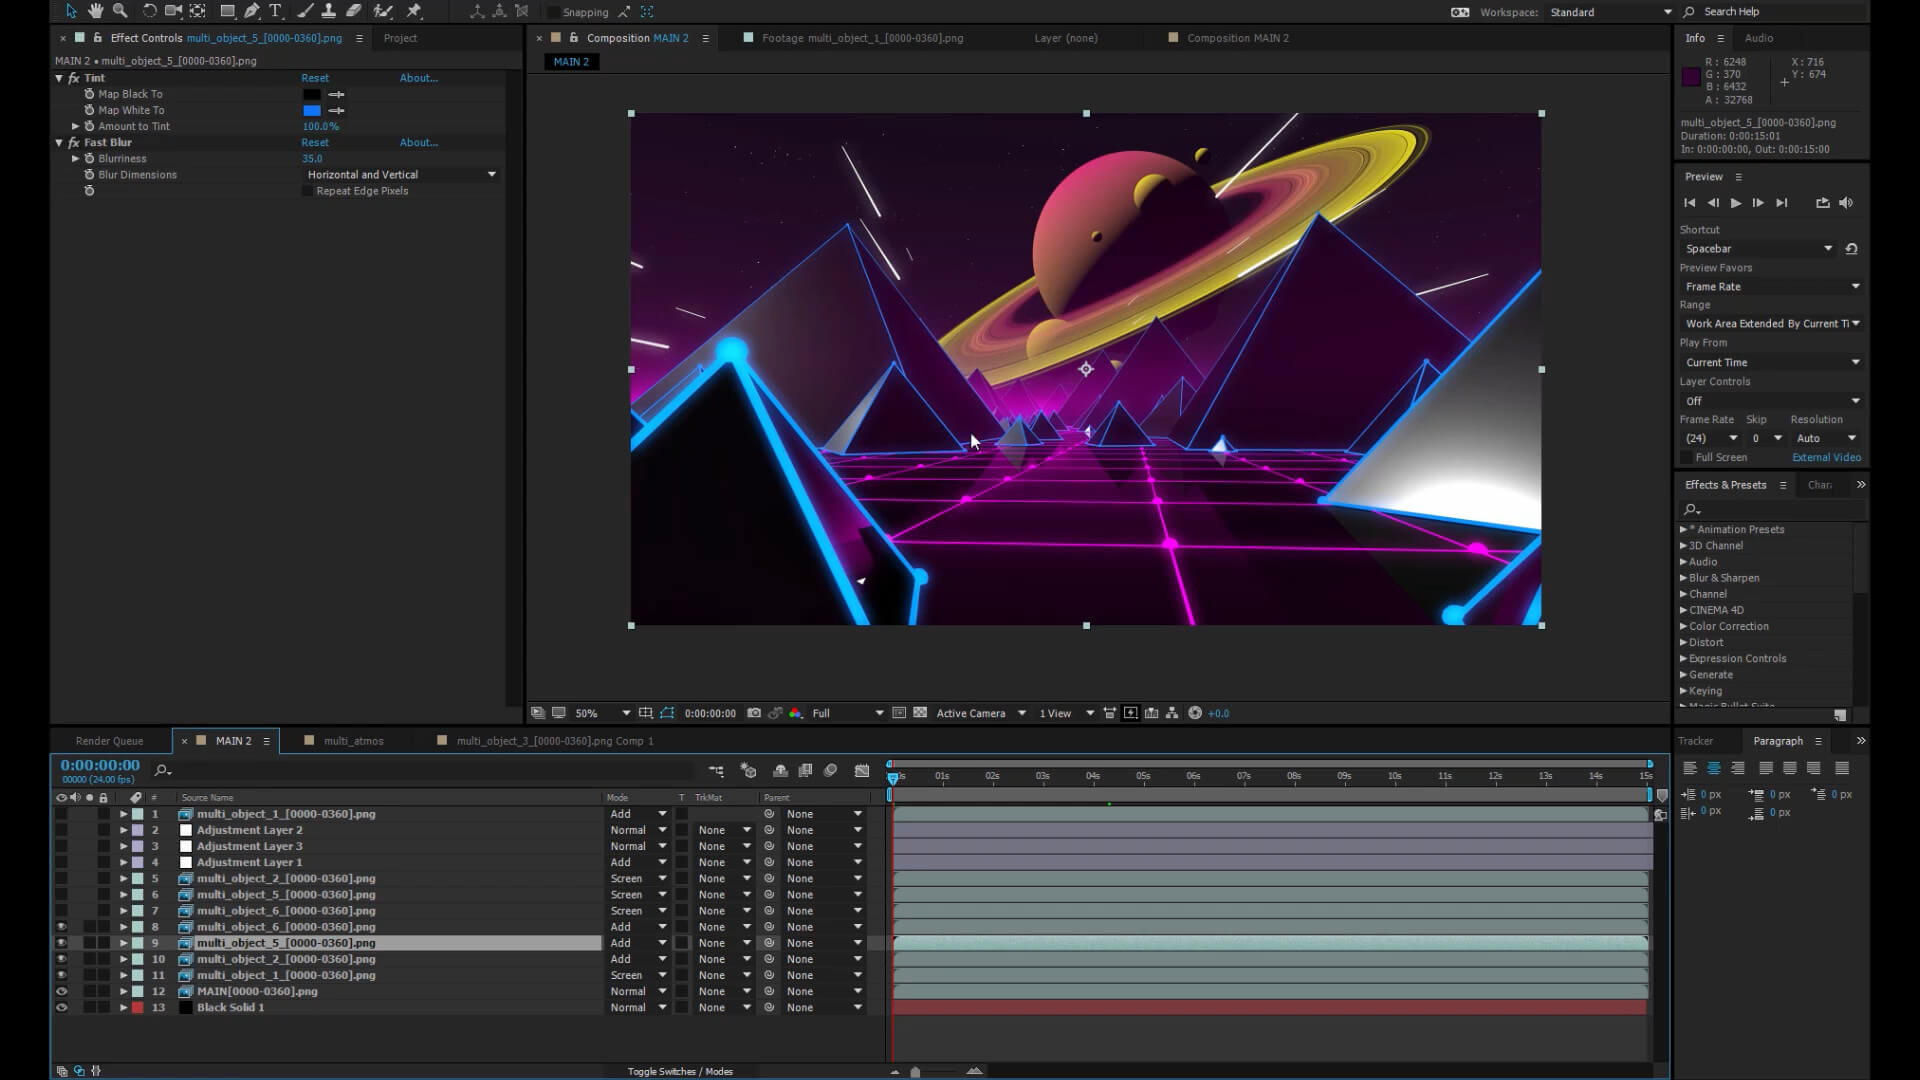Switch to the Project panel tab
Viewport: 1920px width, 1080px height.
(x=400, y=38)
